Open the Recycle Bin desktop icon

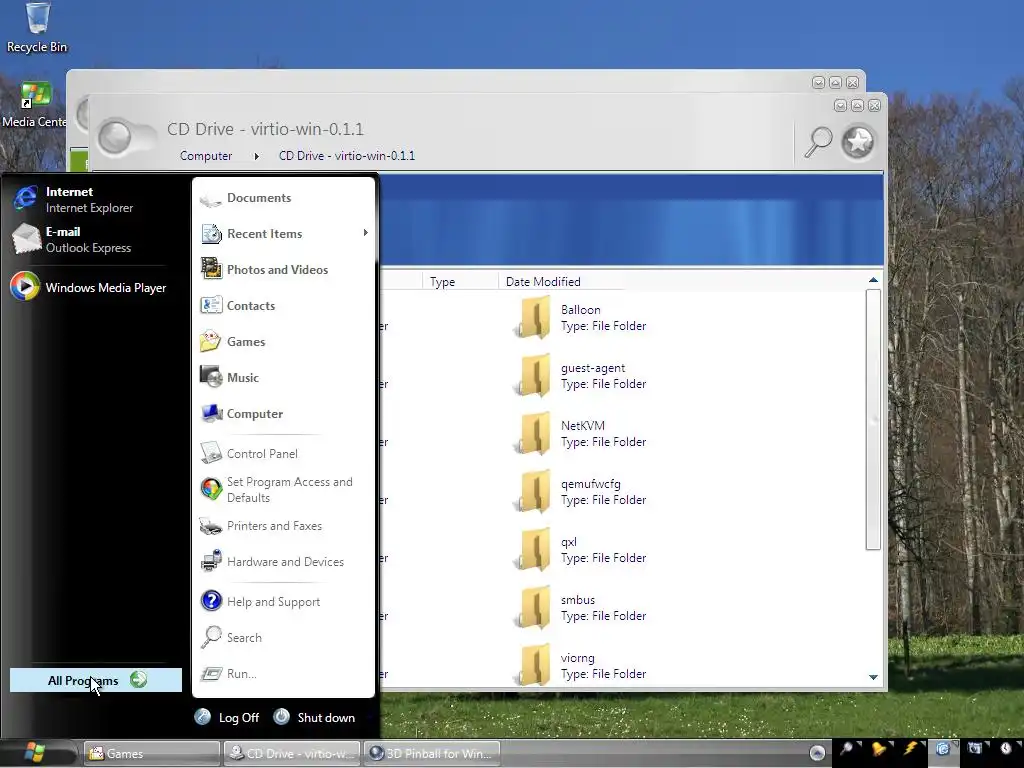tap(37, 28)
